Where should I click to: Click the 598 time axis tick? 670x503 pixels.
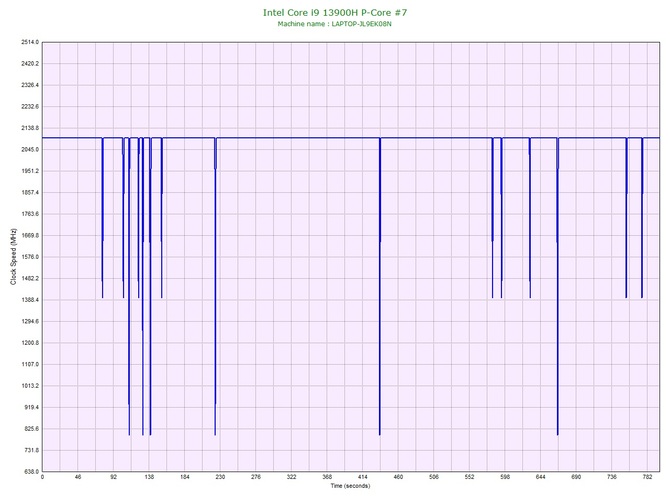[x=505, y=477]
